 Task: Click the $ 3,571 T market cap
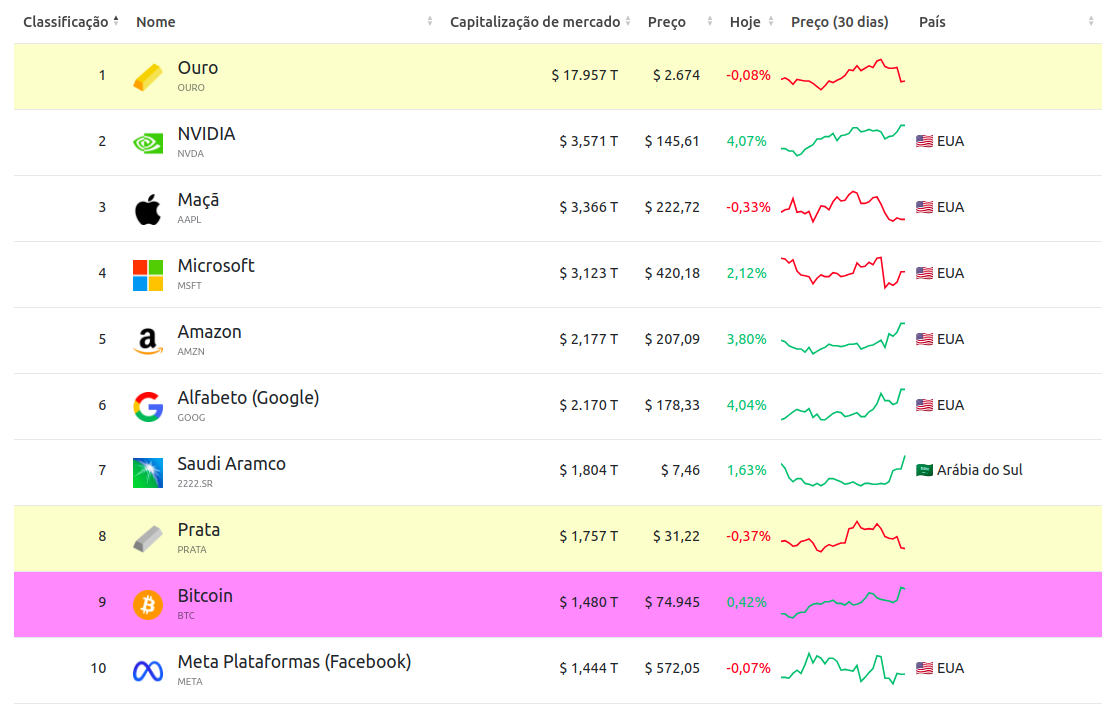[589, 141]
